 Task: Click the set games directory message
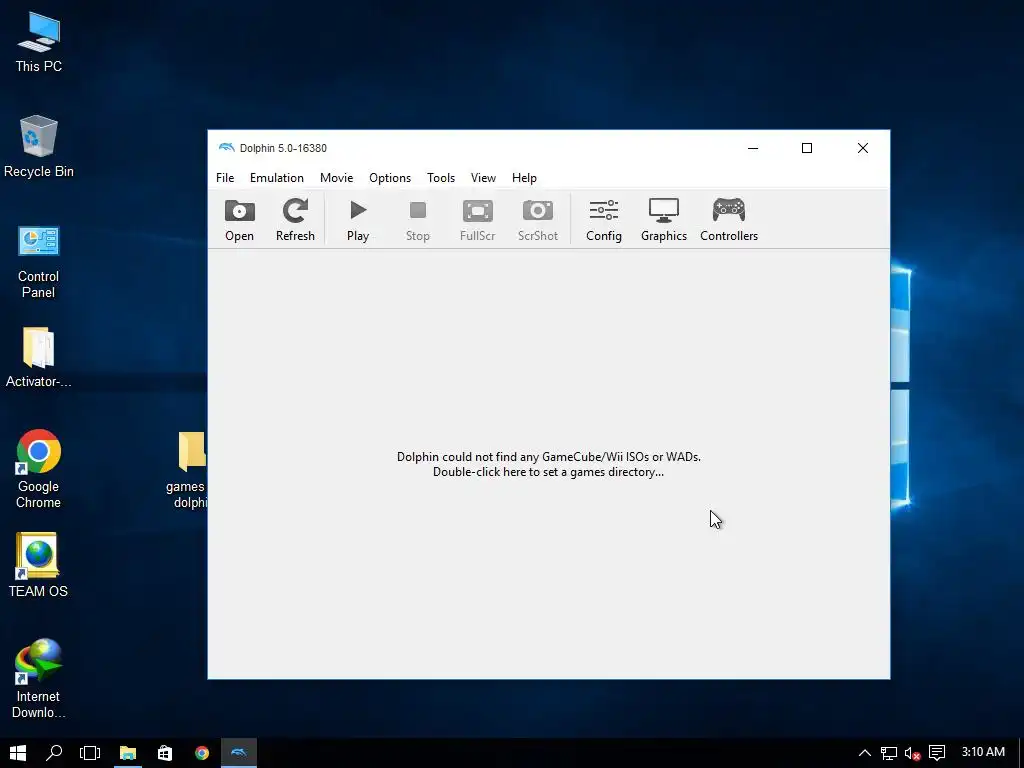[549, 464]
